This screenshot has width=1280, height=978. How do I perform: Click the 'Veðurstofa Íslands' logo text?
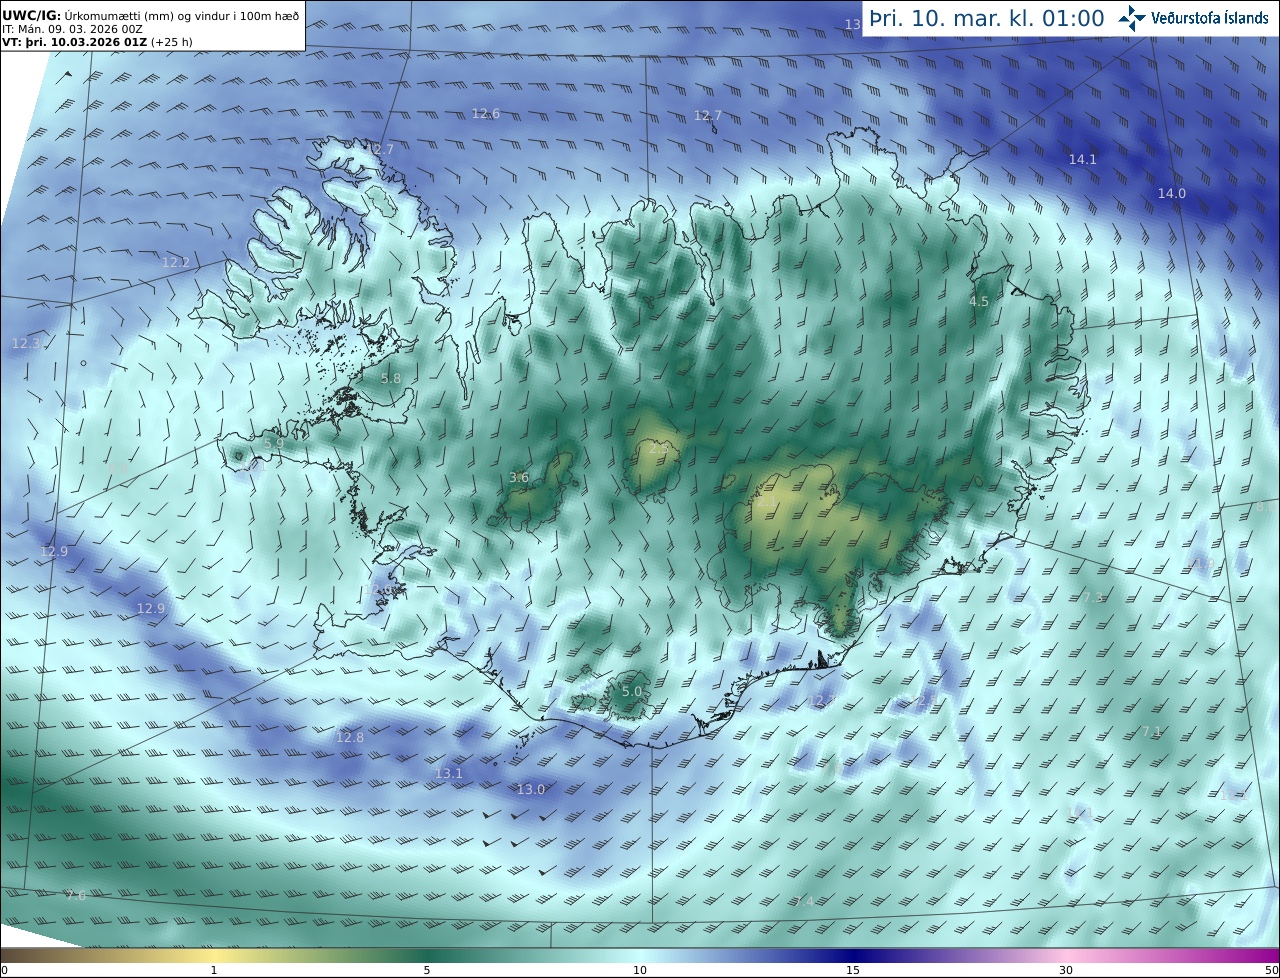1209,18
